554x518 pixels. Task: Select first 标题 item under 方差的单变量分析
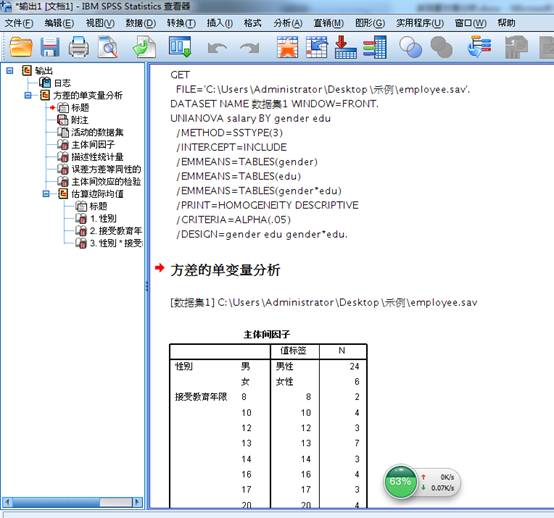80,107
